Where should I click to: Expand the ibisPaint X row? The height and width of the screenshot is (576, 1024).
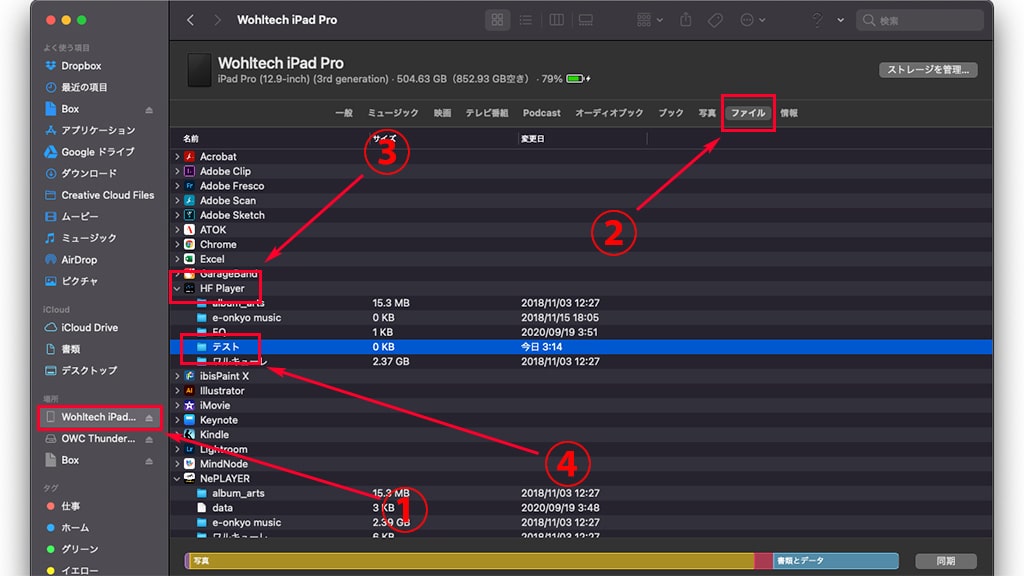177,376
